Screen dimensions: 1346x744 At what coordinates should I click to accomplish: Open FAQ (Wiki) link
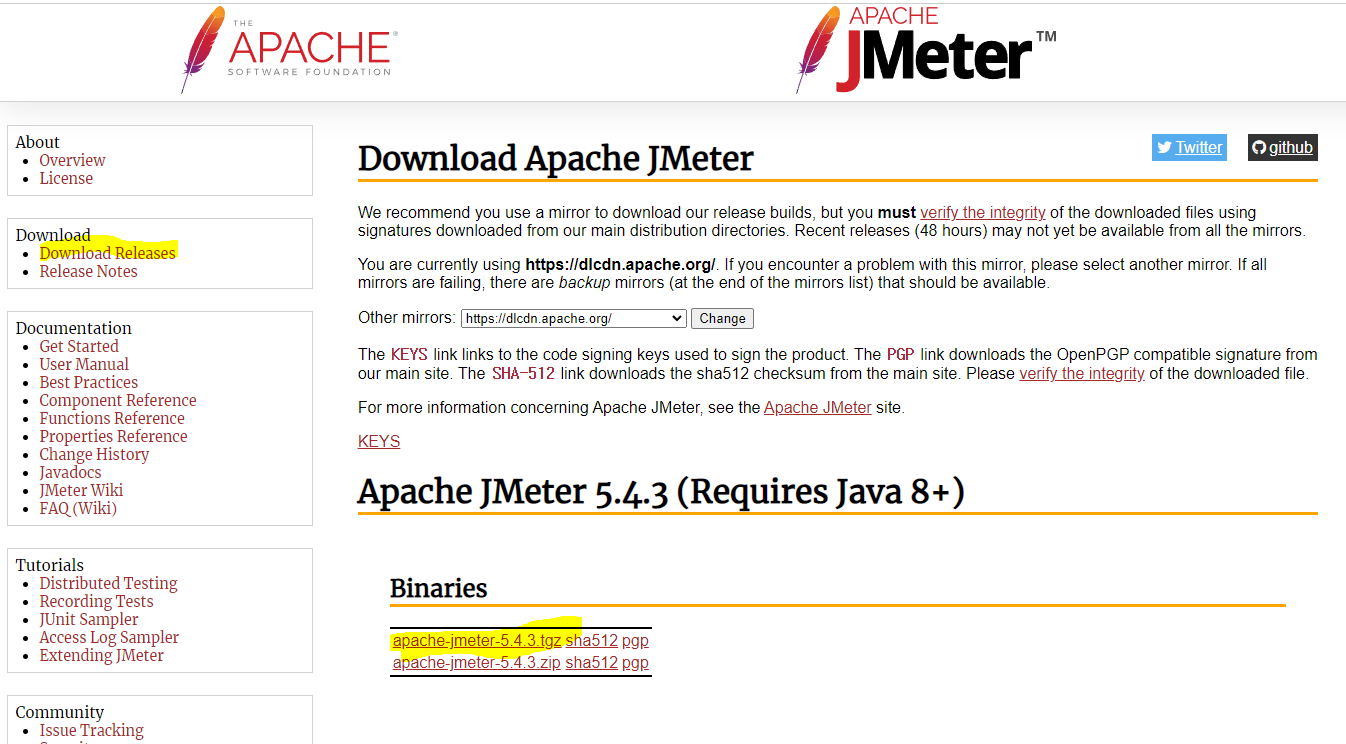[78, 508]
